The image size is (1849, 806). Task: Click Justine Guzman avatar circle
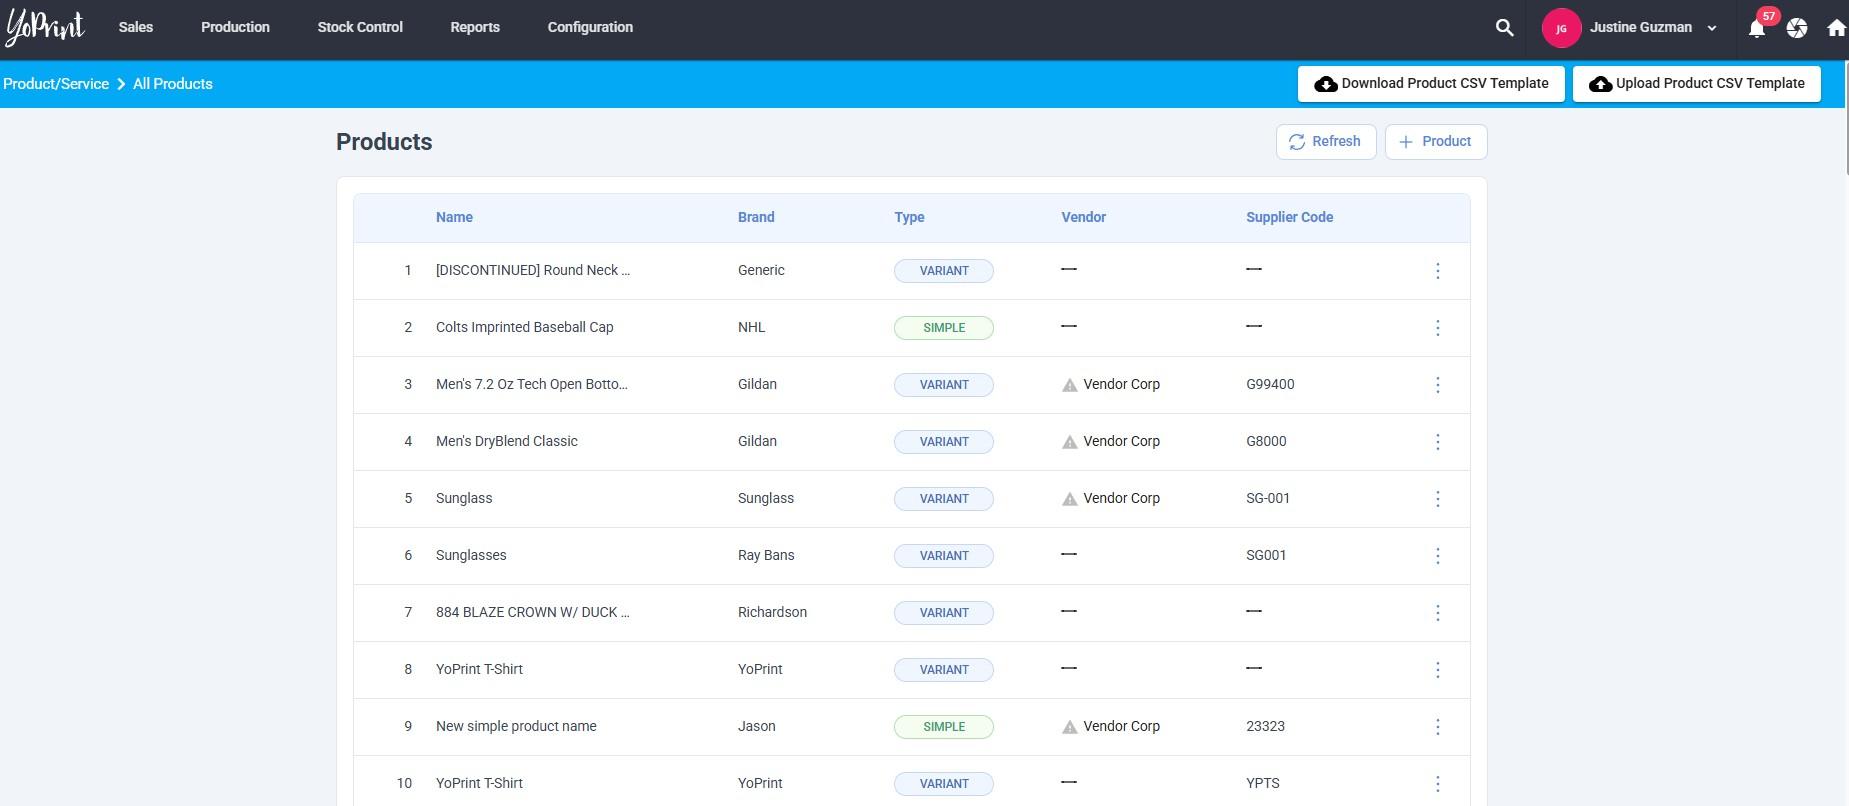[1560, 28]
